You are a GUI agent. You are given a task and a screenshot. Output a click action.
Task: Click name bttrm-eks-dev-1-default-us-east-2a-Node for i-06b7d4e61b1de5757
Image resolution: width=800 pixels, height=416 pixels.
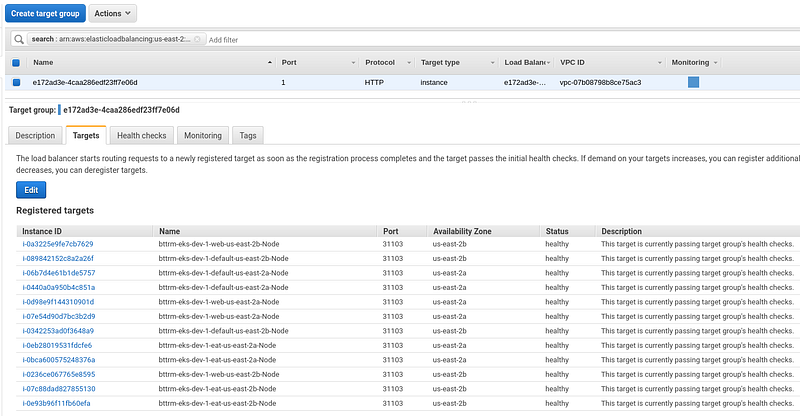[223, 273]
